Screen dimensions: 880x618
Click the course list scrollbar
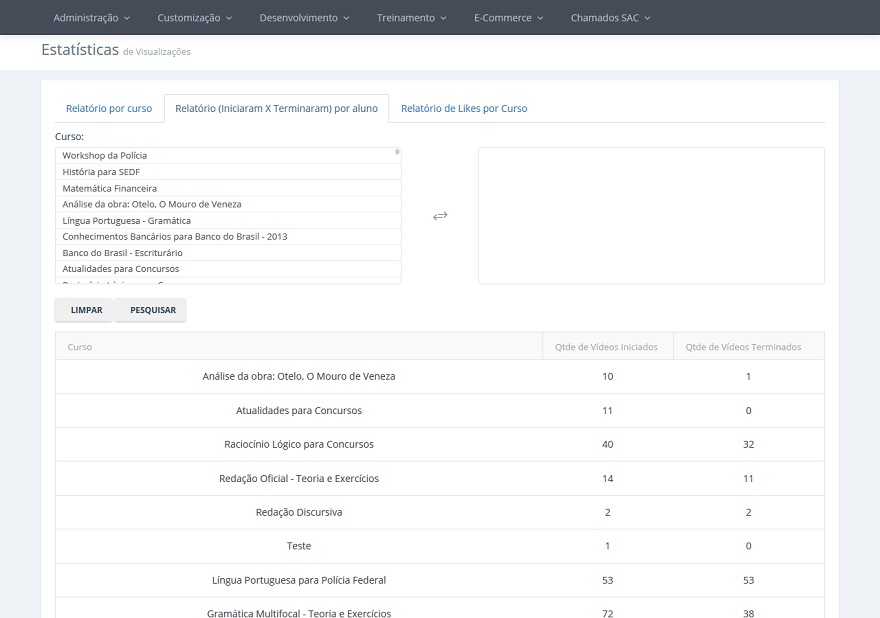(398, 200)
